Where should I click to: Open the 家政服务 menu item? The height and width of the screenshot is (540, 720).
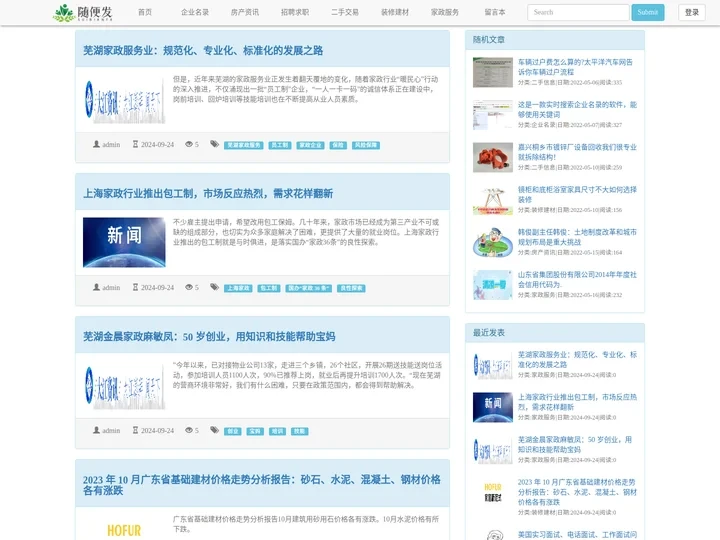(445, 12)
